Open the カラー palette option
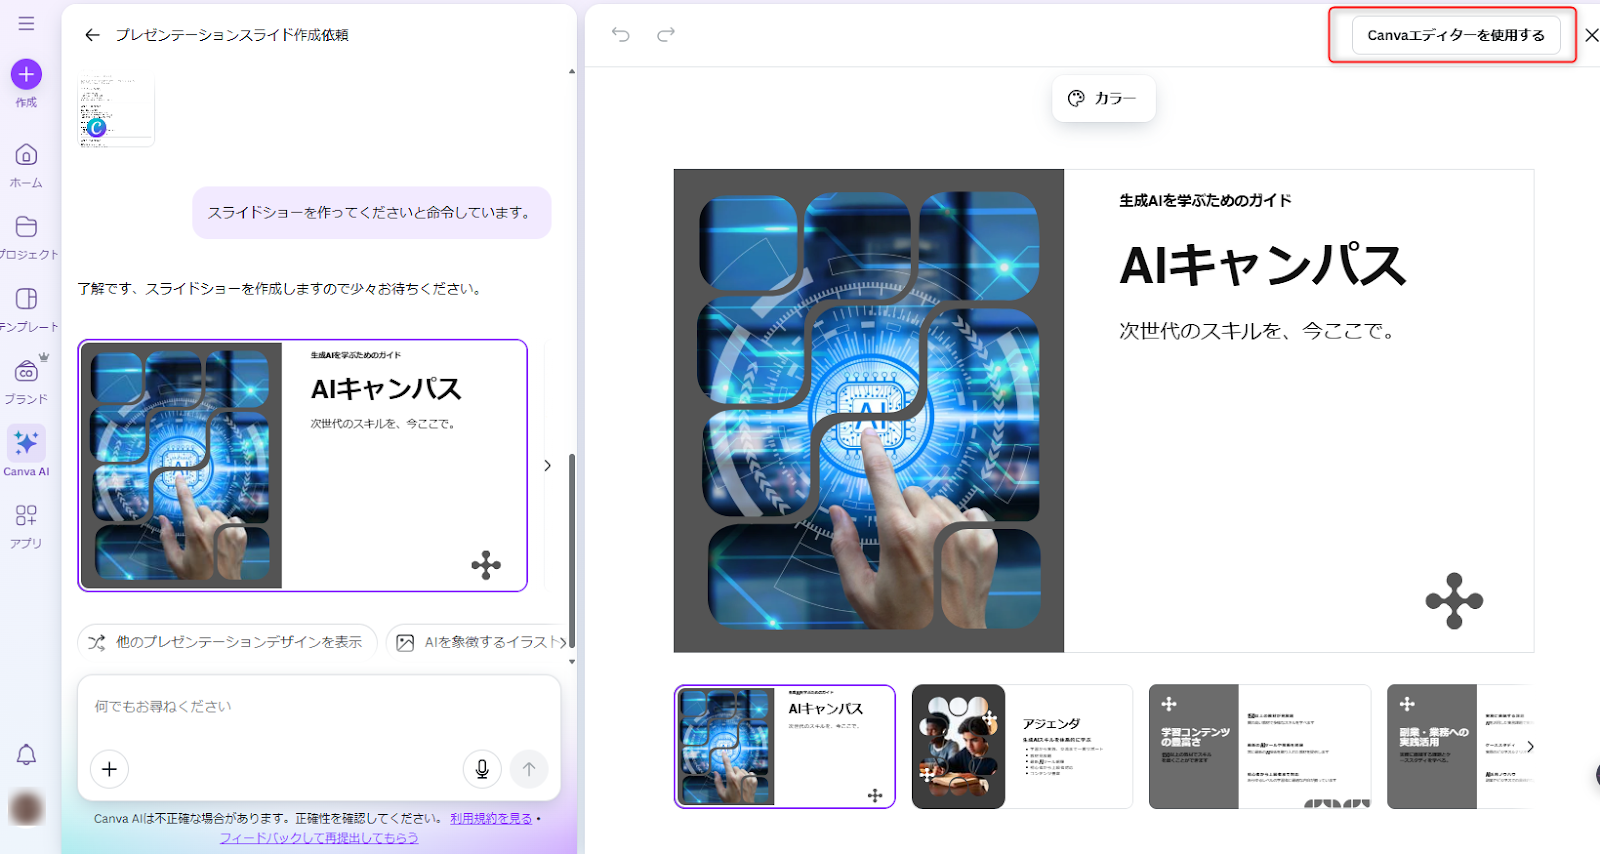 (1103, 98)
